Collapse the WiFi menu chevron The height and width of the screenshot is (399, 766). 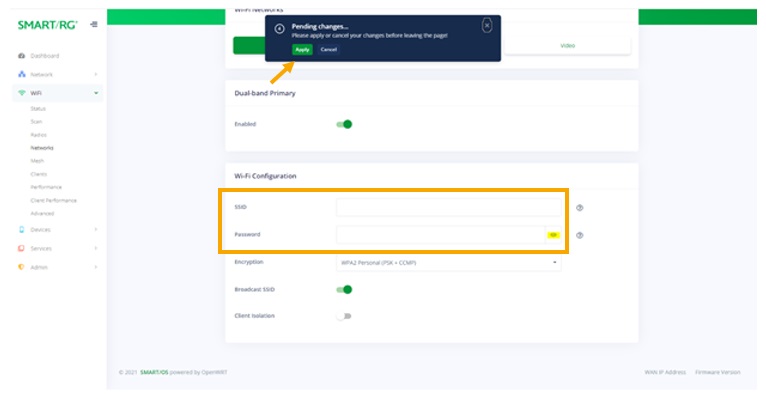tap(96, 93)
